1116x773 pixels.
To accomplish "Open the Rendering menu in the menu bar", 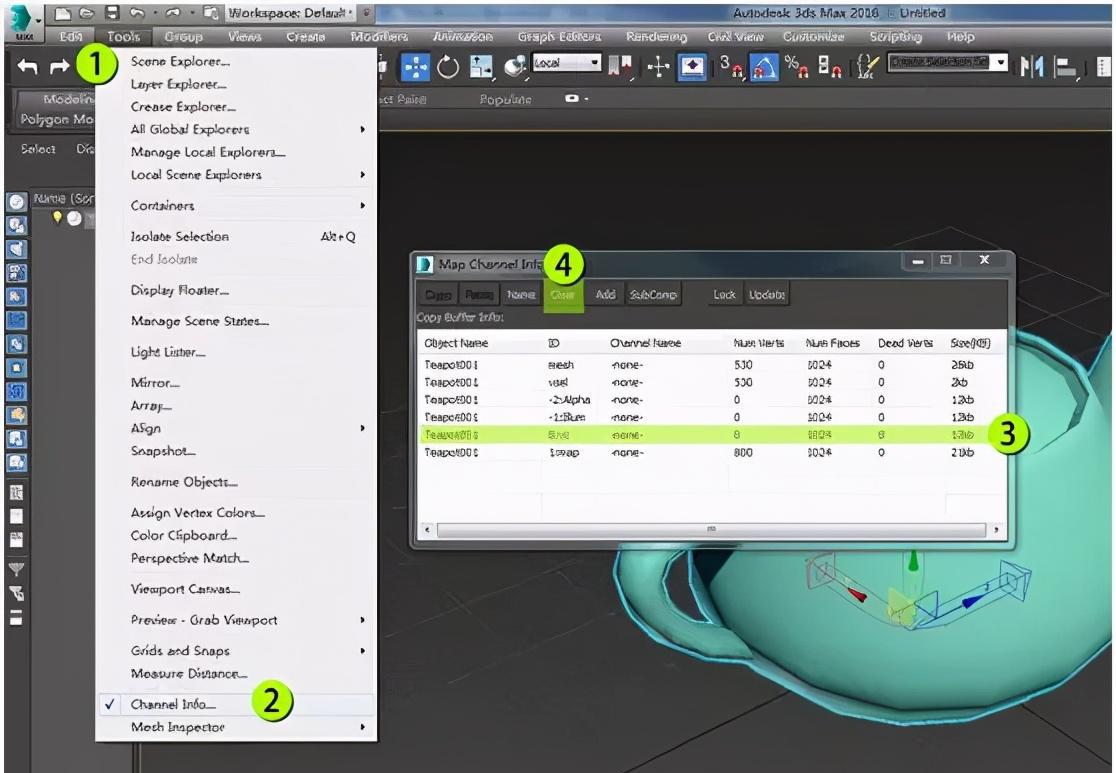I will [656, 36].
